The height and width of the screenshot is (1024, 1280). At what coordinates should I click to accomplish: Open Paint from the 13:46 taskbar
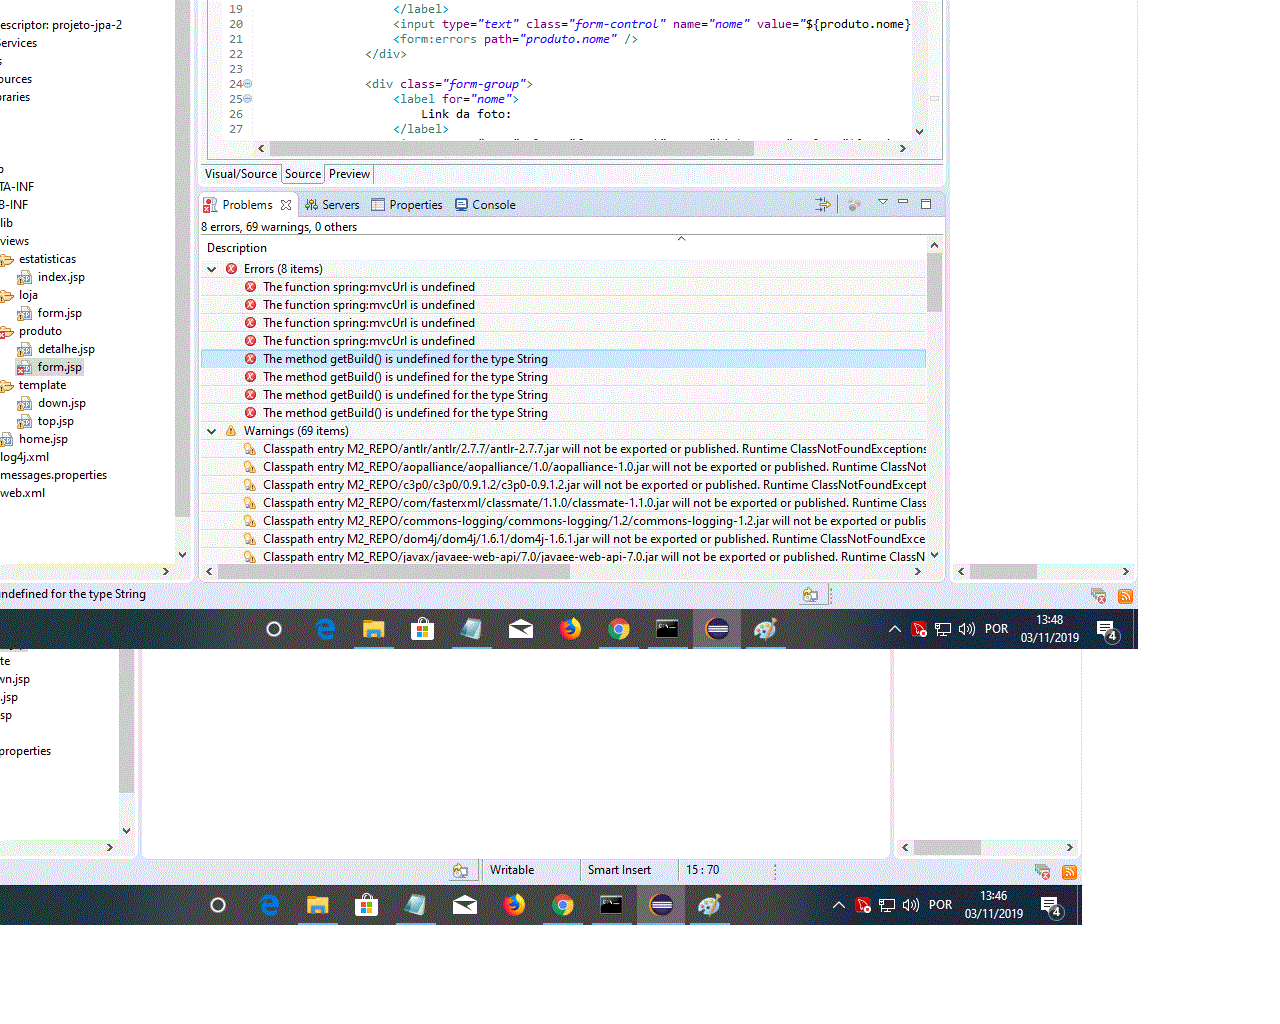[x=709, y=905]
